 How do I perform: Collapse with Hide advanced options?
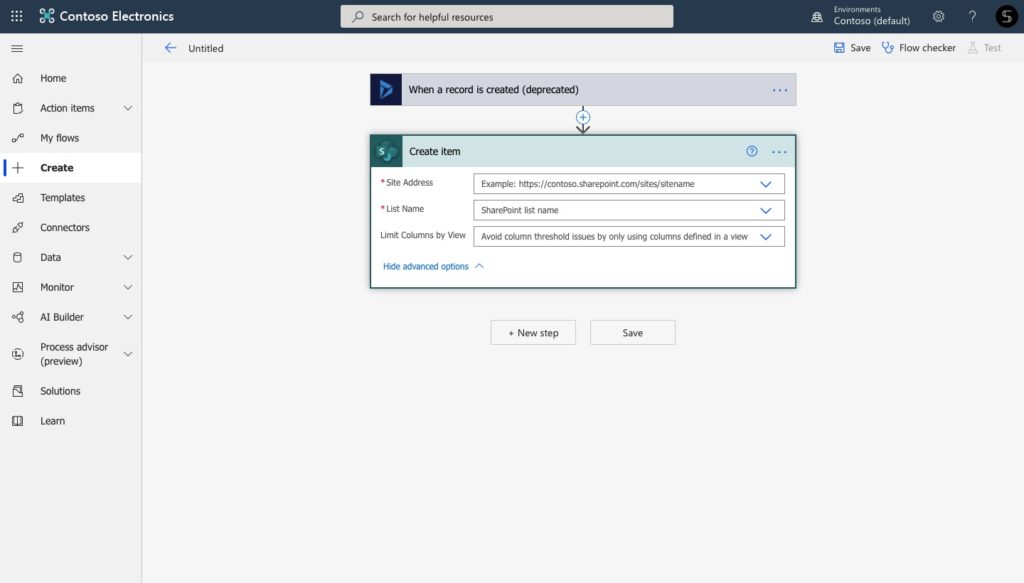433,266
